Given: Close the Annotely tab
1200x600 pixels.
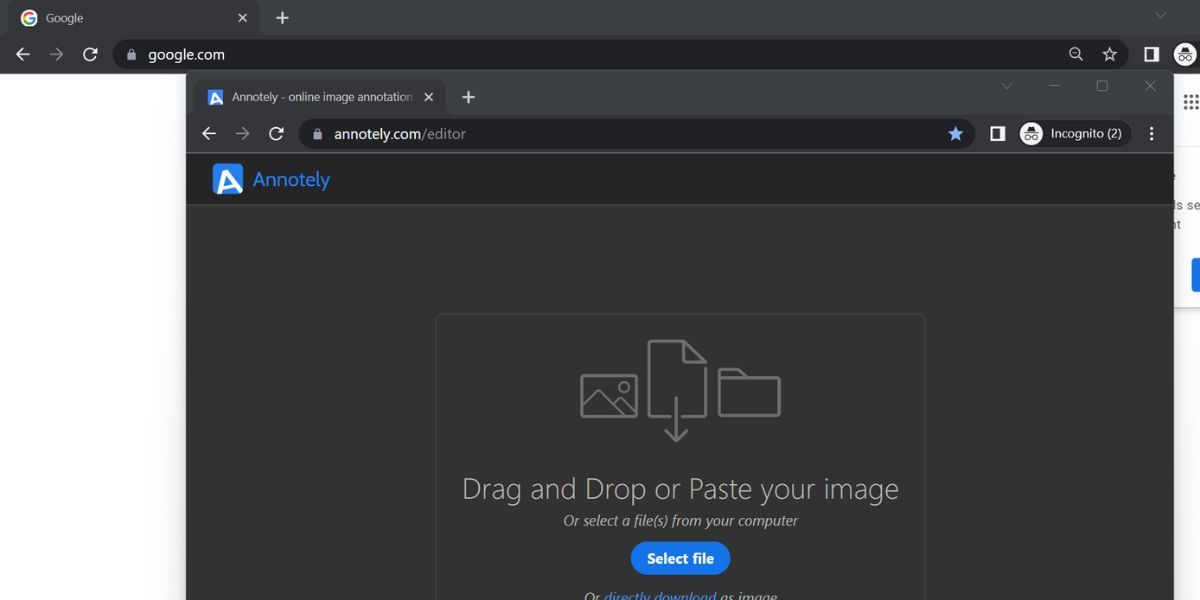Looking at the screenshot, I should 429,97.
